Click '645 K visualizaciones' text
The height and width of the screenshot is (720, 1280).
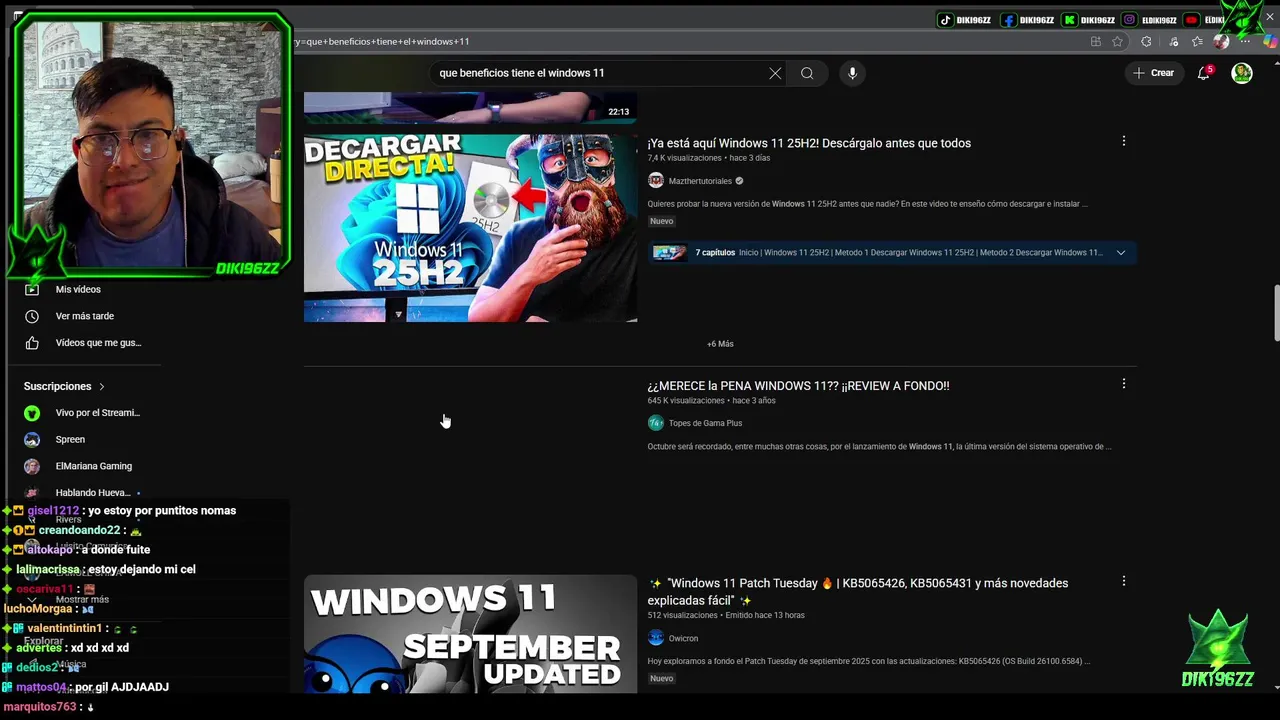tap(684, 401)
